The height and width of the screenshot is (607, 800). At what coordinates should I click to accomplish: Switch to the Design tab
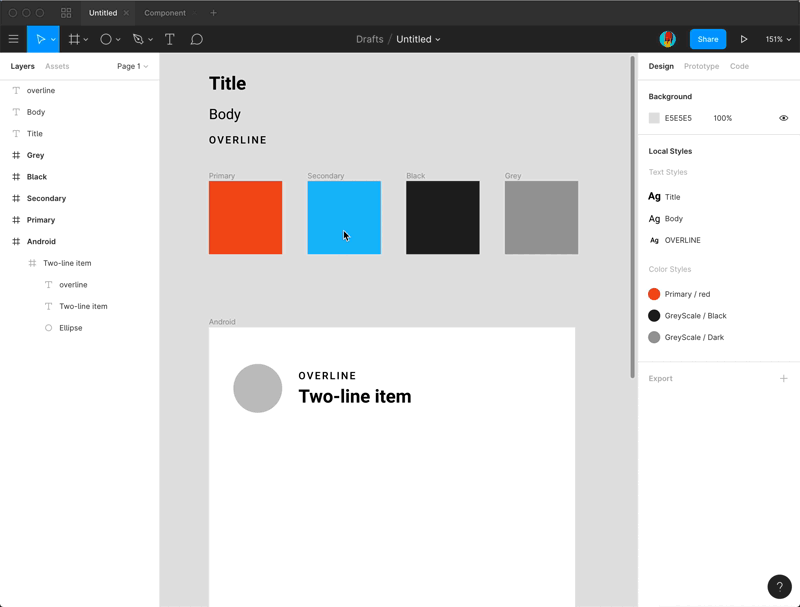coord(661,66)
